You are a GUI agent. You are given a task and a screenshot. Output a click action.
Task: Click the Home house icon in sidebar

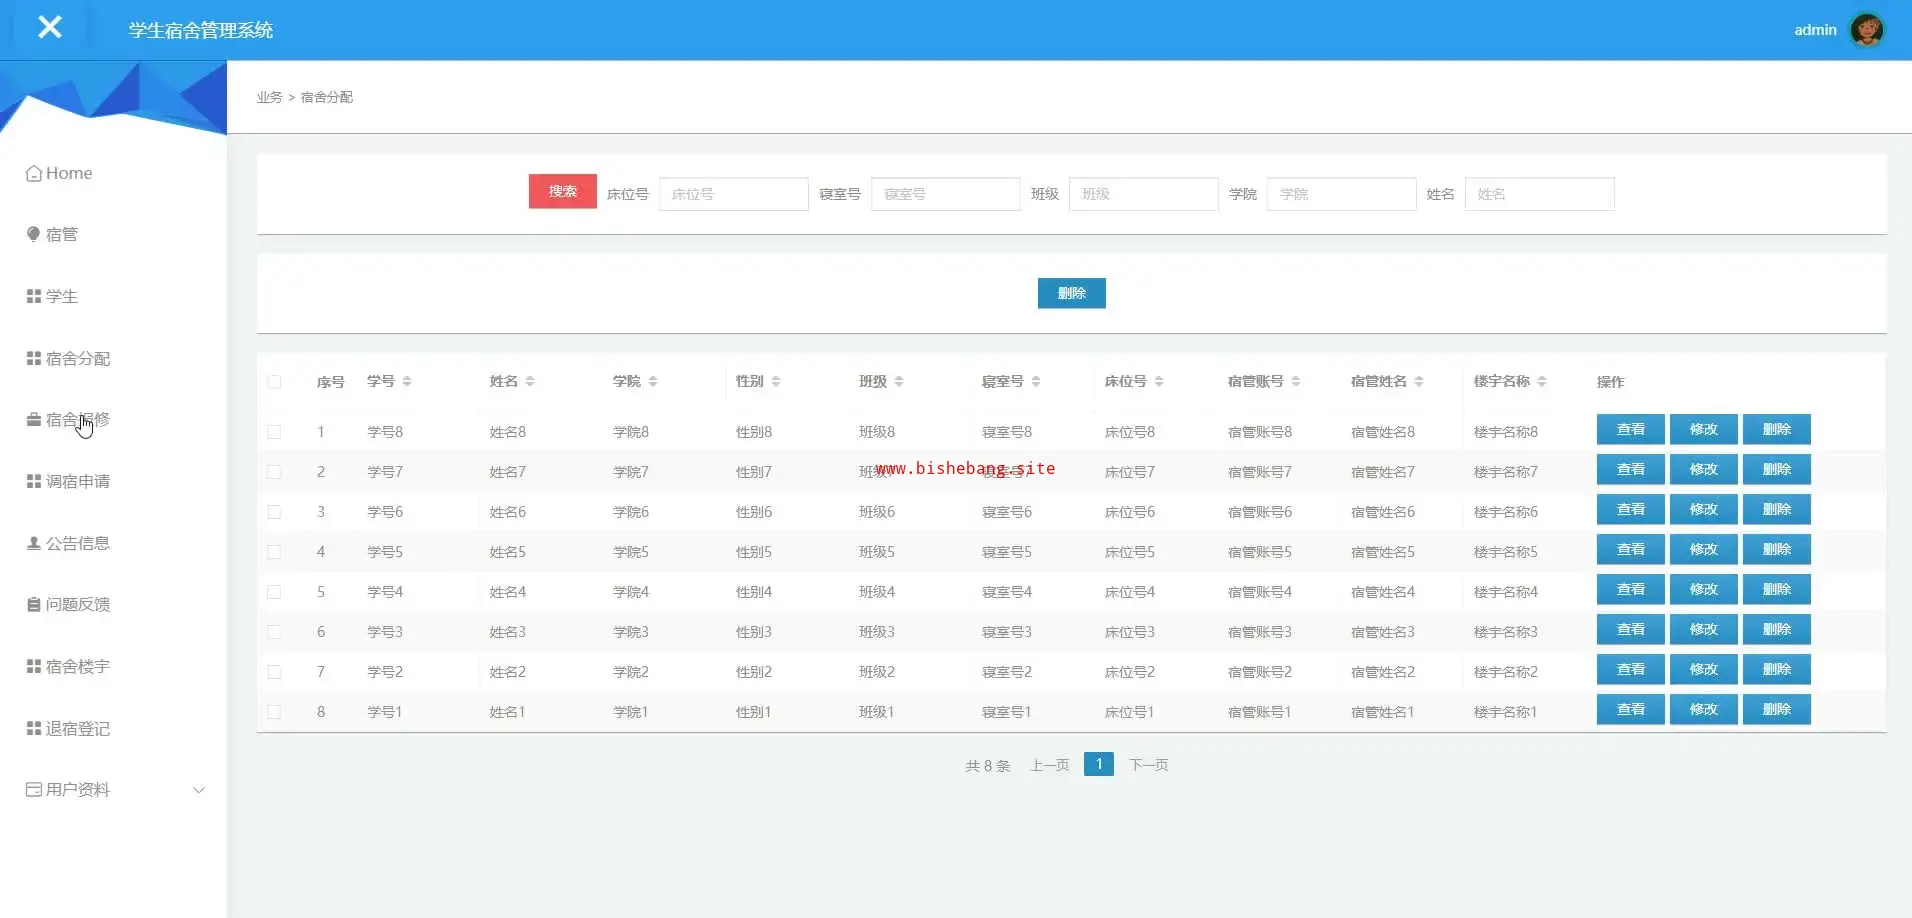point(34,174)
